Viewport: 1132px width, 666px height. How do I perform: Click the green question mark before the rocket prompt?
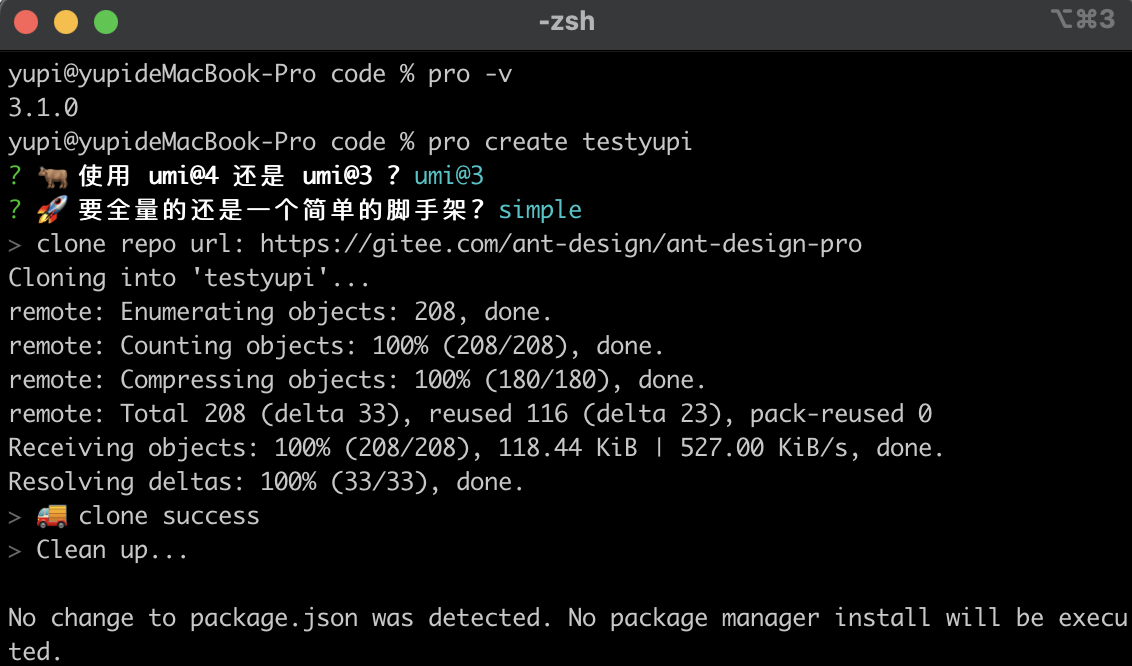coord(15,210)
